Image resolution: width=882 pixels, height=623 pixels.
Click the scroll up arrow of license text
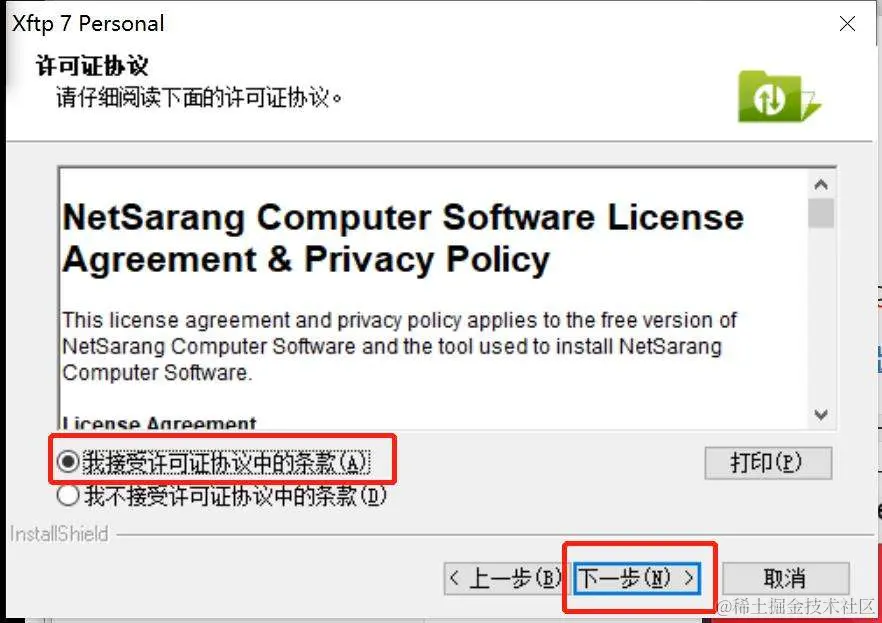pyautogui.click(x=821, y=184)
